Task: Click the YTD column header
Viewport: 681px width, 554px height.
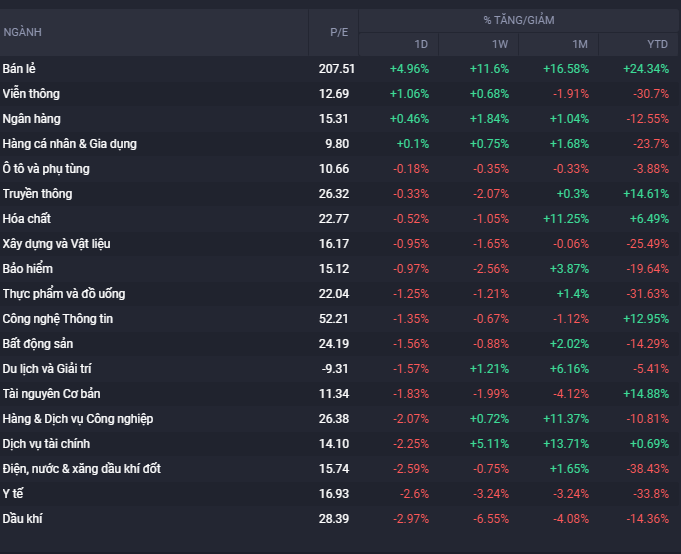Action: tap(657, 44)
